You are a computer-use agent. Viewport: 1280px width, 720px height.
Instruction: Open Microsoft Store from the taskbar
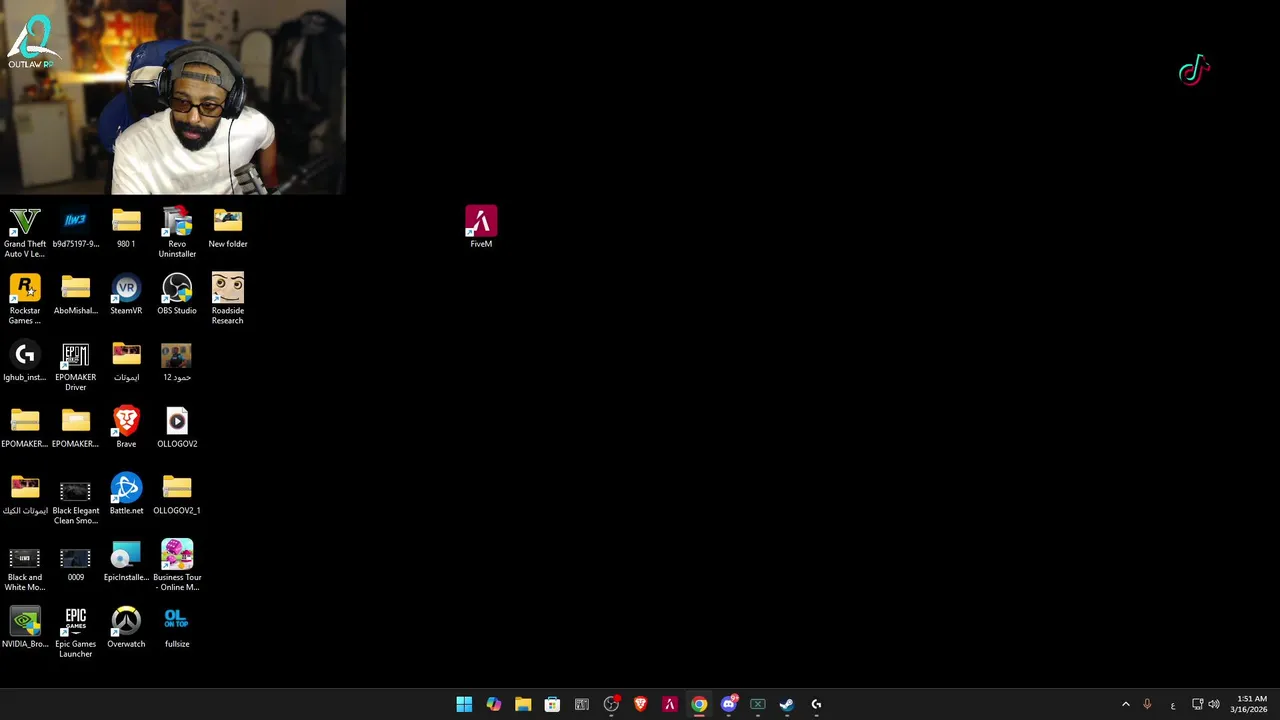552,704
